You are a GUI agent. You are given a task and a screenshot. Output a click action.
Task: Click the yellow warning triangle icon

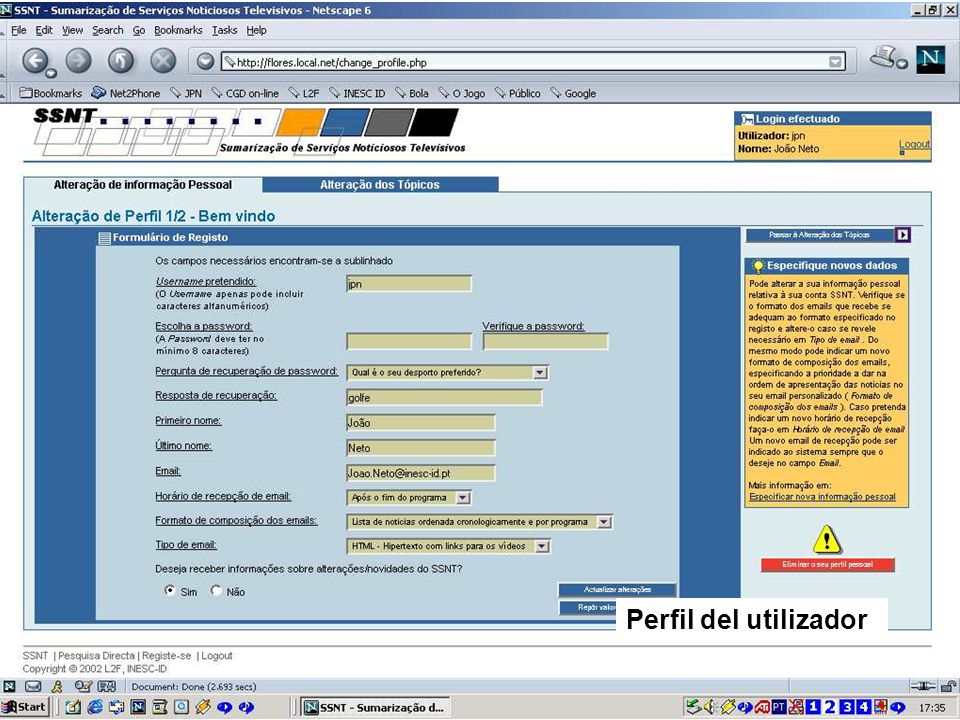tap(827, 539)
